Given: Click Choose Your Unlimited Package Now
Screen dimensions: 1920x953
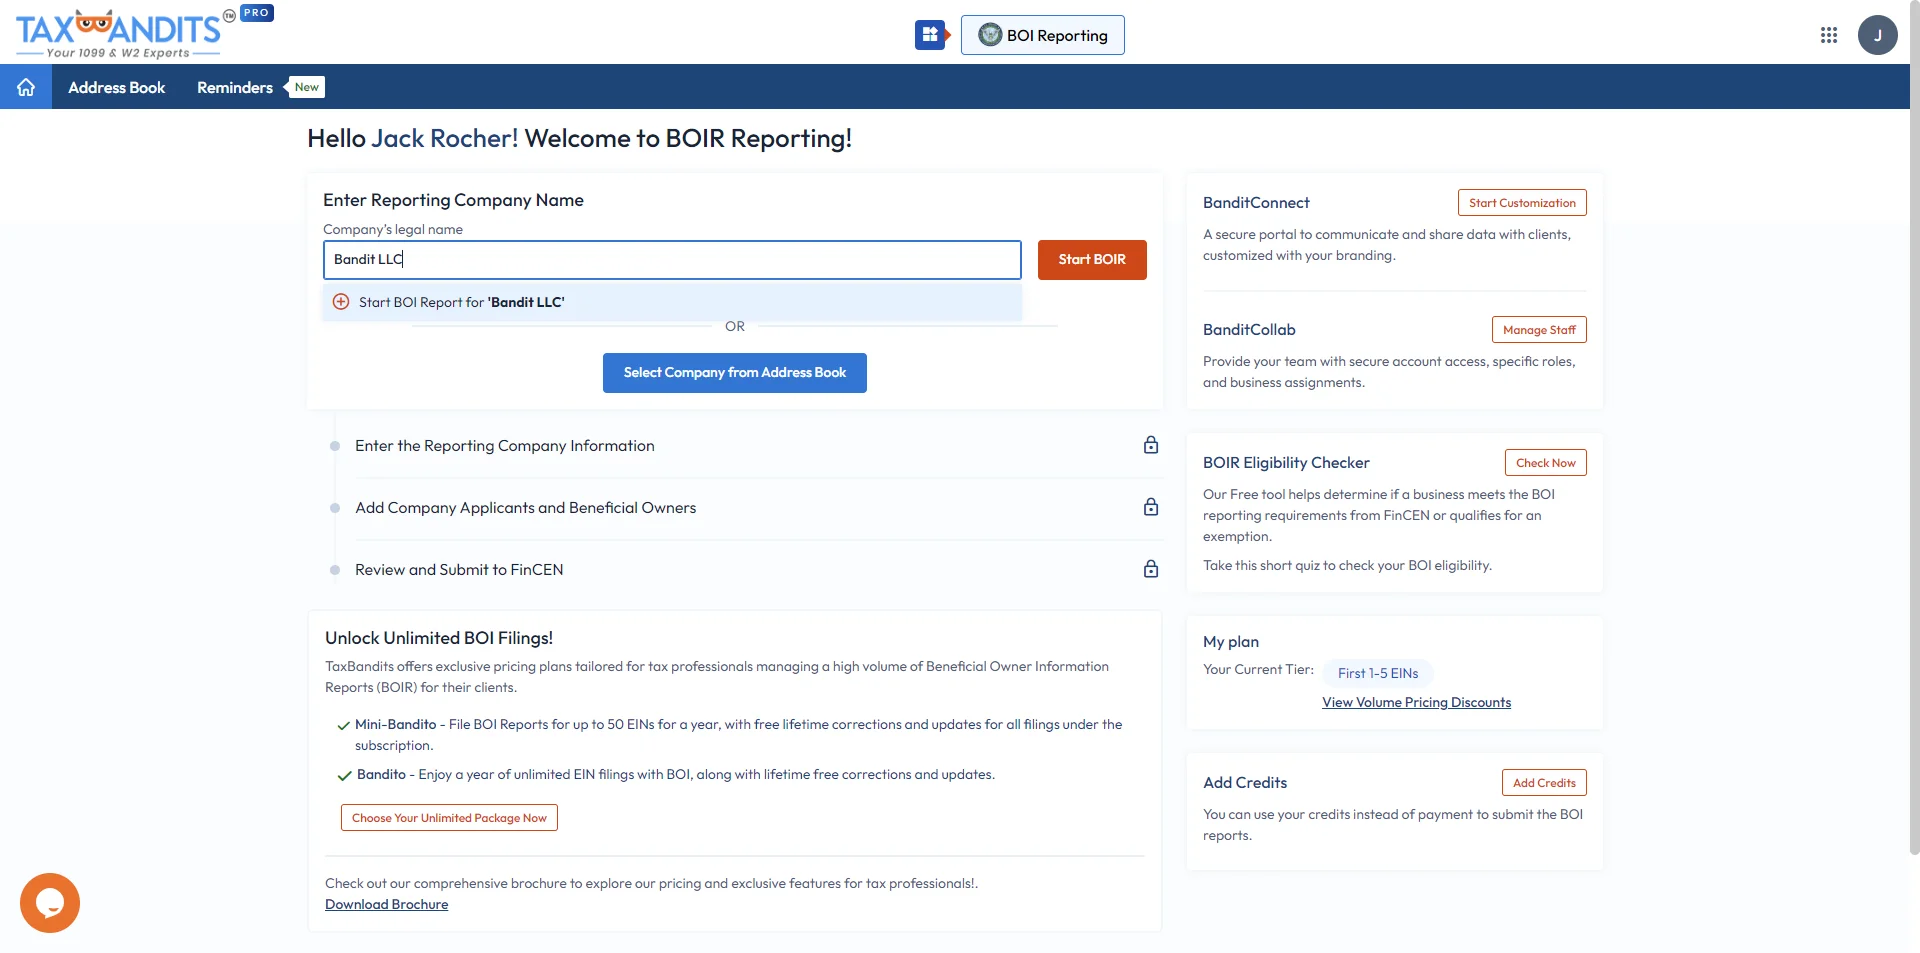Looking at the screenshot, I should pos(449,818).
